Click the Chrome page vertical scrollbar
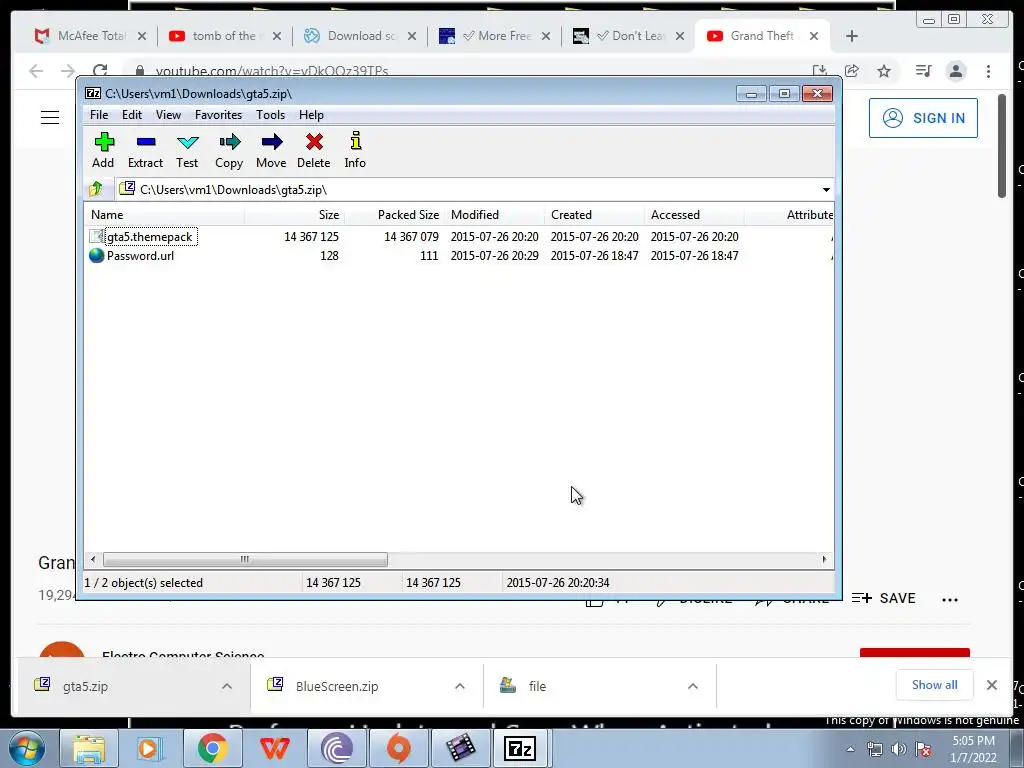1024x768 pixels. [1002, 145]
